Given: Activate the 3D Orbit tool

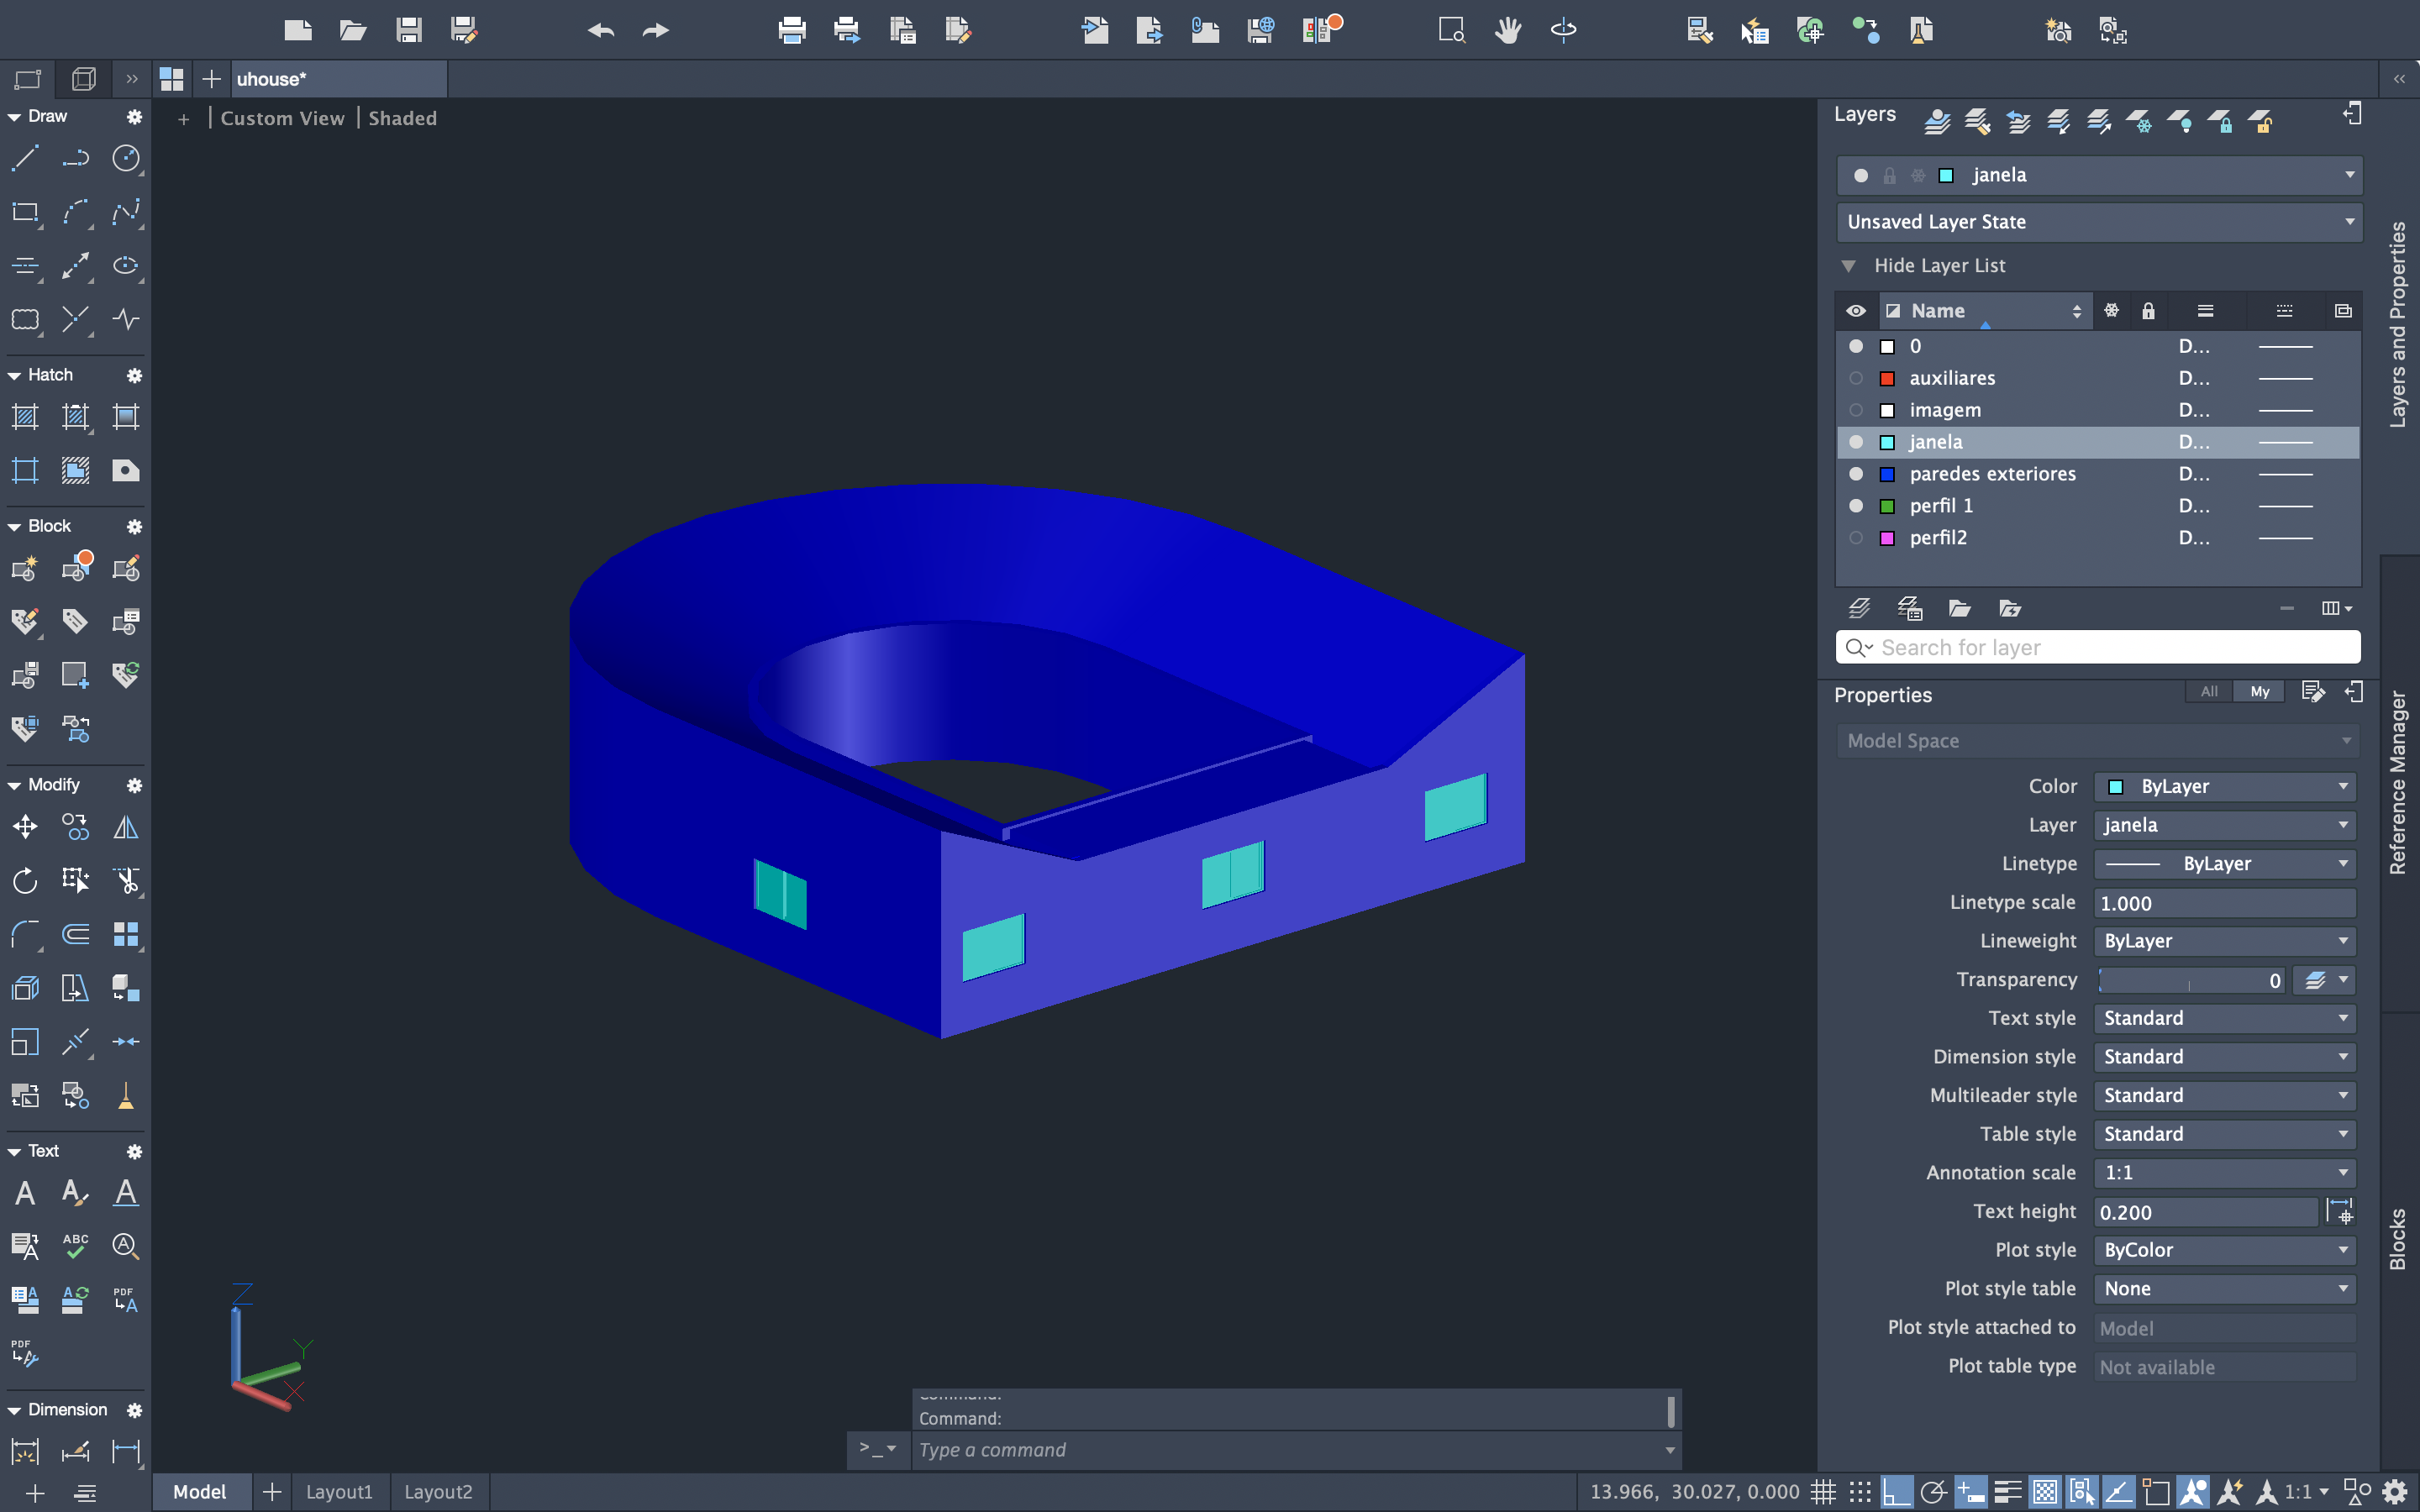Looking at the screenshot, I should pyautogui.click(x=1563, y=30).
